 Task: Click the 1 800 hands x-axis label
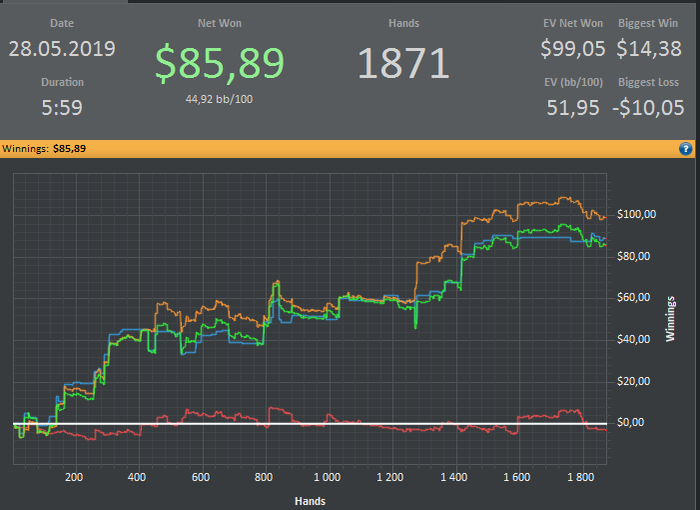pyautogui.click(x=580, y=477)
